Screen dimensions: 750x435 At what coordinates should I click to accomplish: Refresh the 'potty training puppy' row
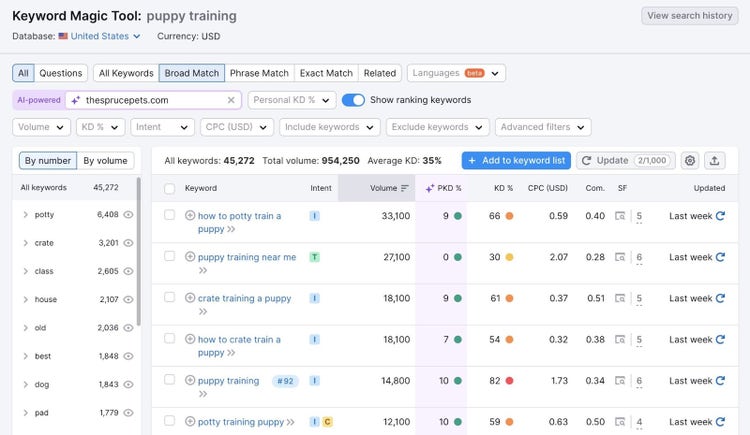[720, 422]
